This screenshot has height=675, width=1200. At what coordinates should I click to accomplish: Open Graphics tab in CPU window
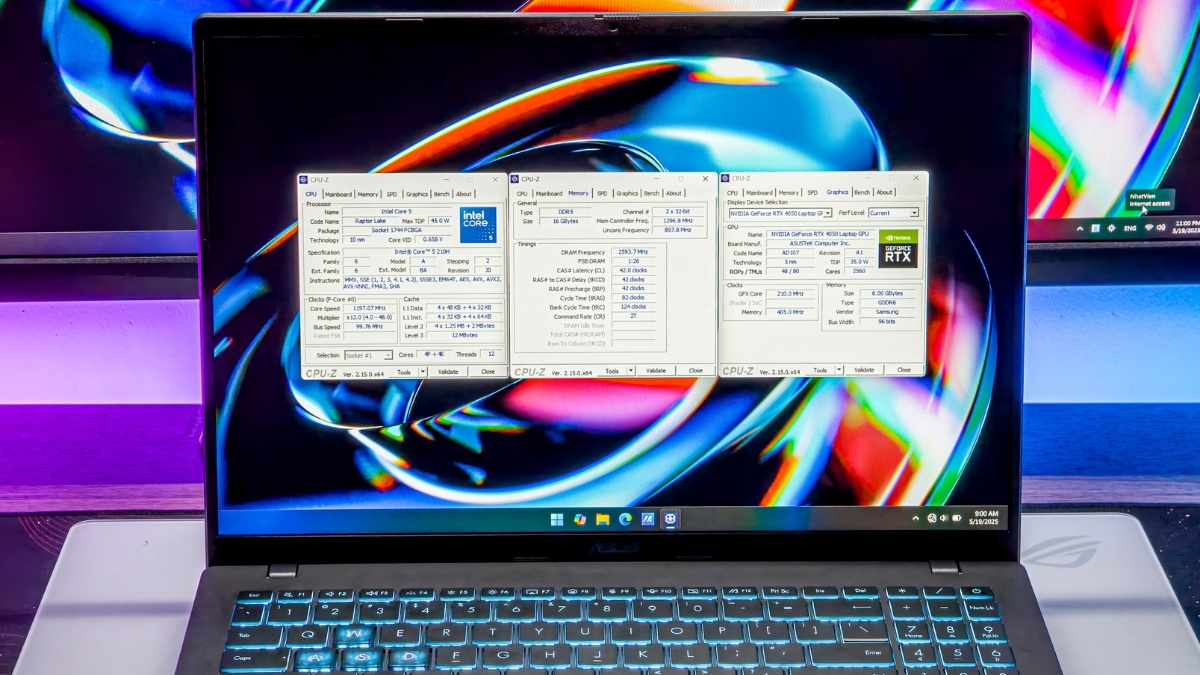[x=417, y=194]
